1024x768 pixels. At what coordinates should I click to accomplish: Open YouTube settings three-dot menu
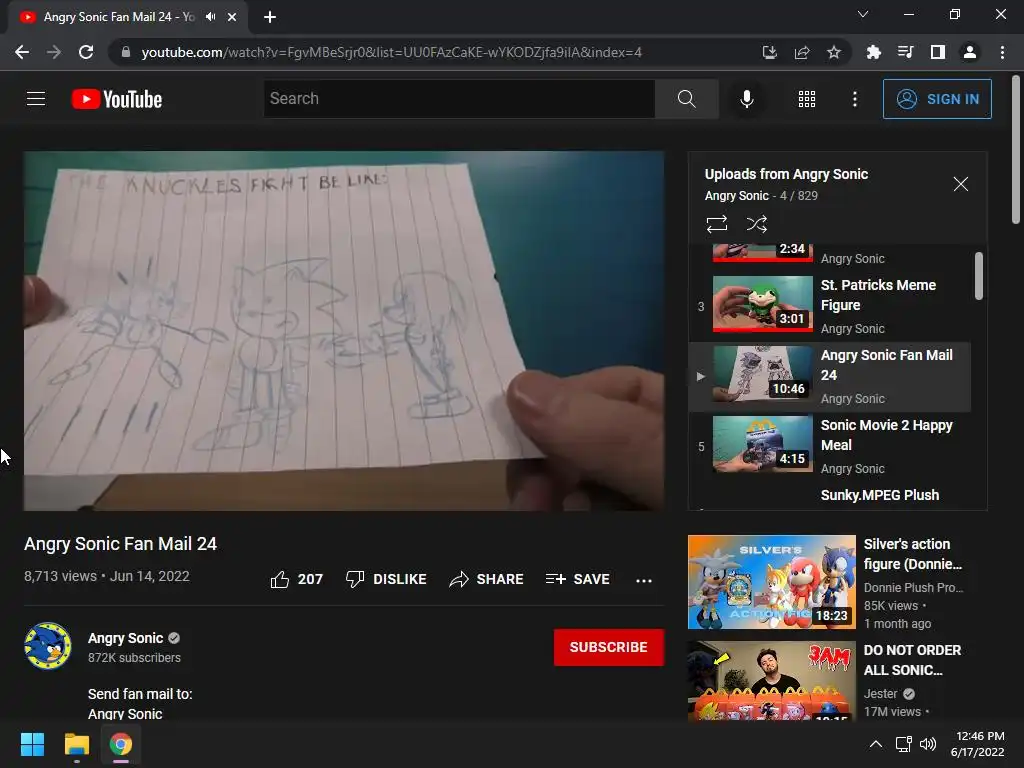(855, 99)
